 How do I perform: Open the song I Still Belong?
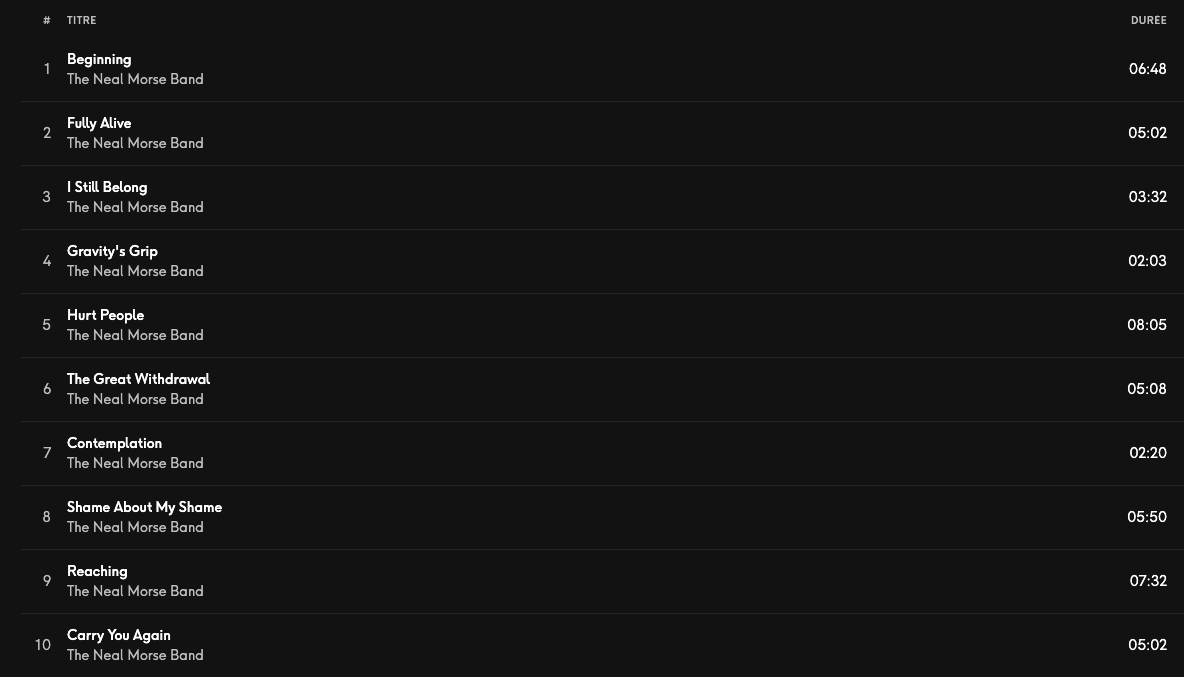coord(107,187)
